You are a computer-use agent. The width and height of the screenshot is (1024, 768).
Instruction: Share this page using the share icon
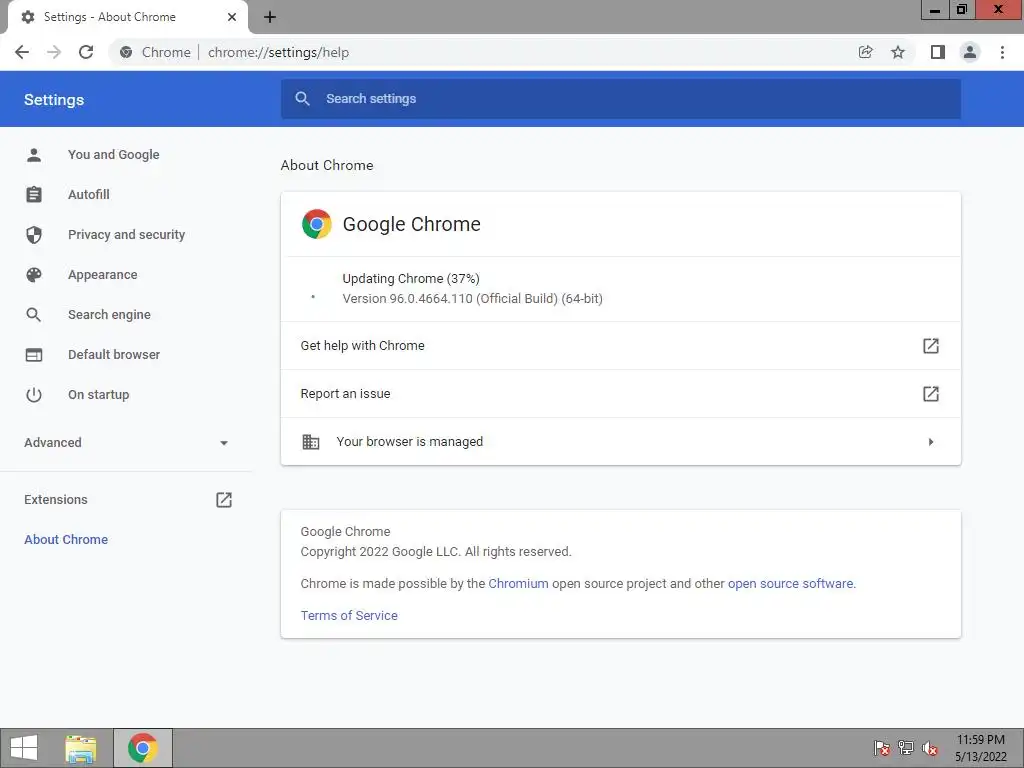(x=865, y=52)
